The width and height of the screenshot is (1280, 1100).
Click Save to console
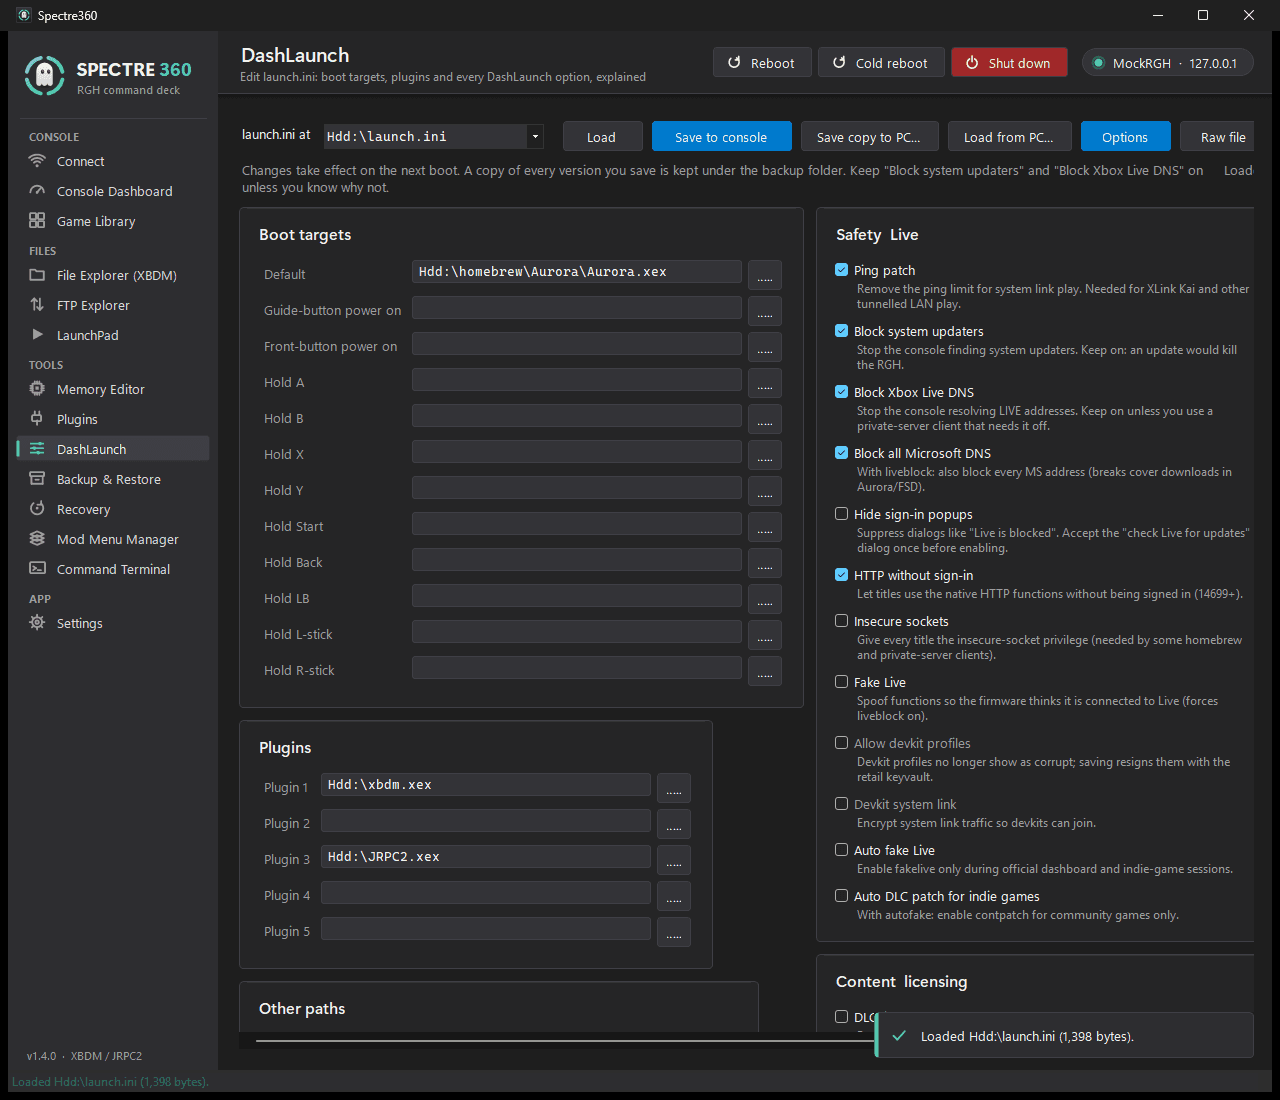click(721, 137)
